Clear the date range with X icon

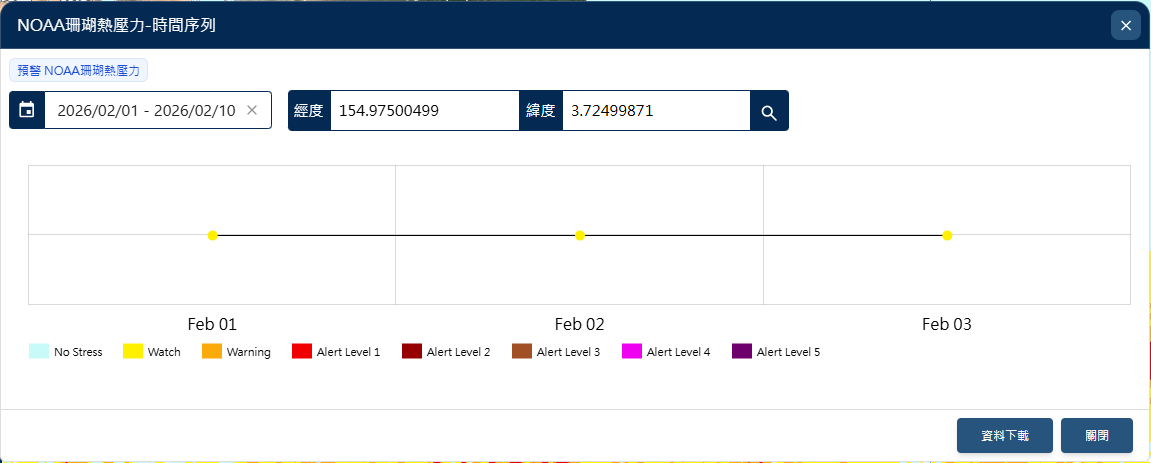pos(252,110)
